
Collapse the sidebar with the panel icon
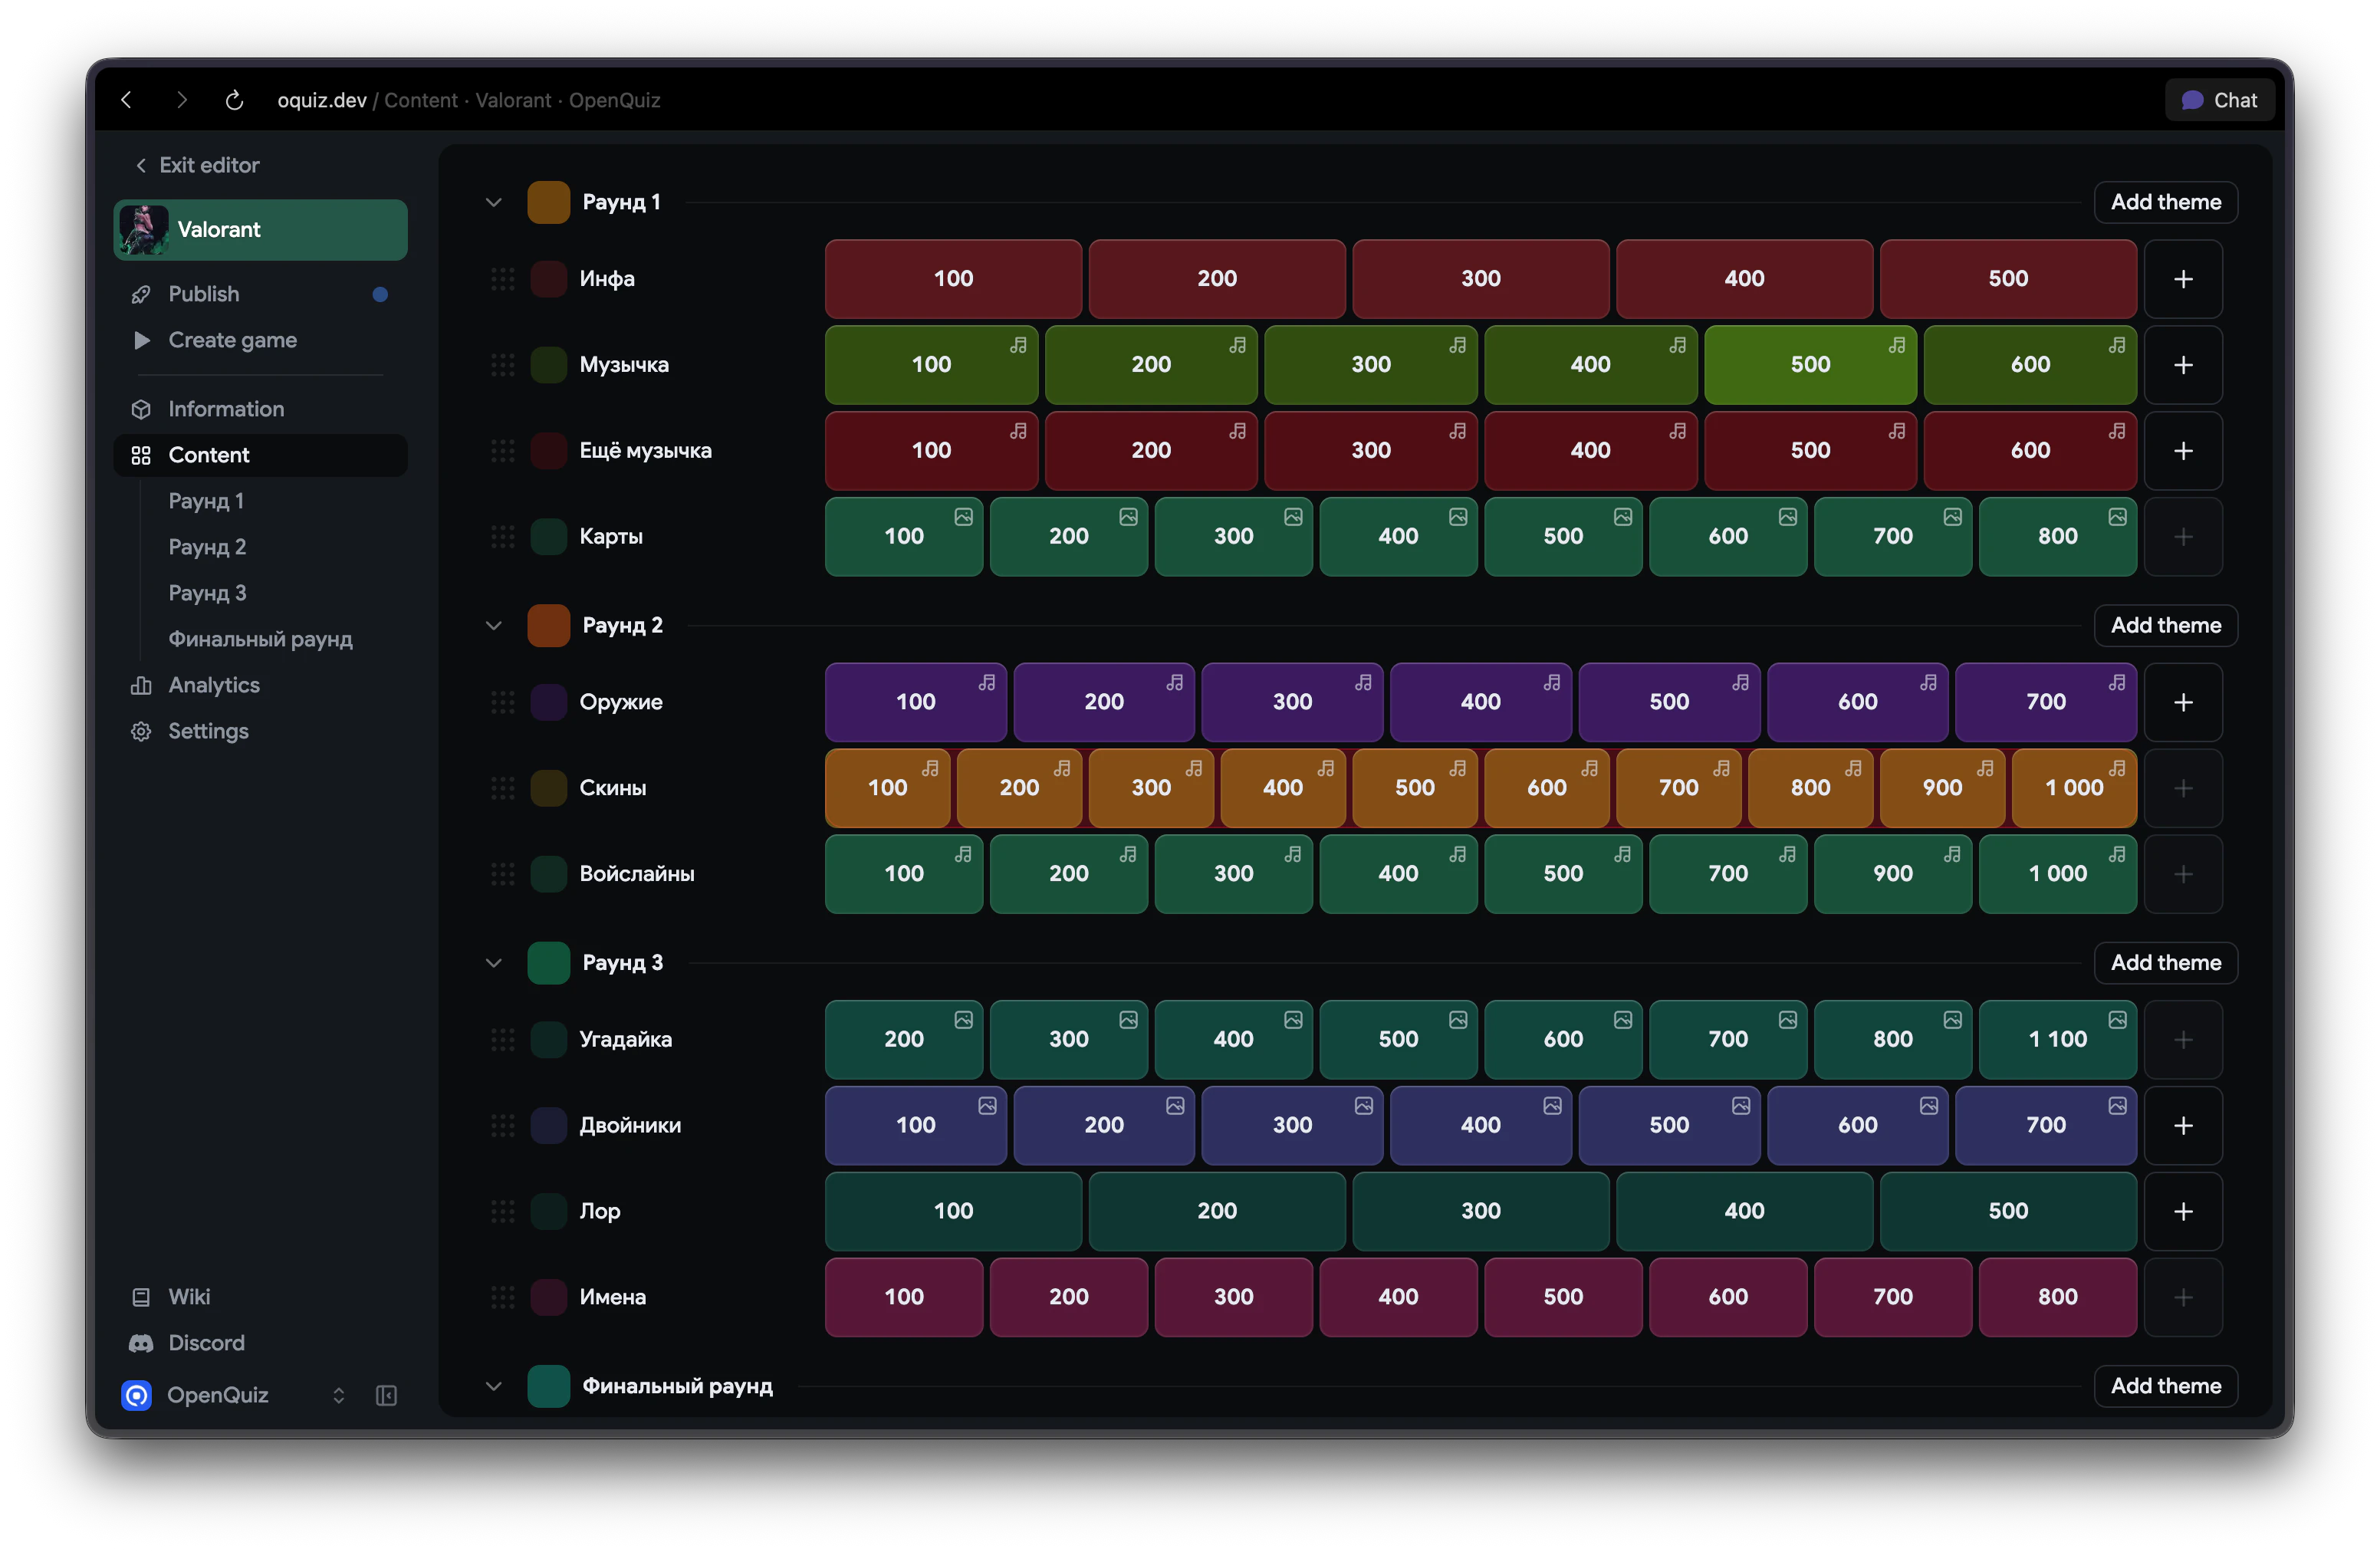point(386,1395)
